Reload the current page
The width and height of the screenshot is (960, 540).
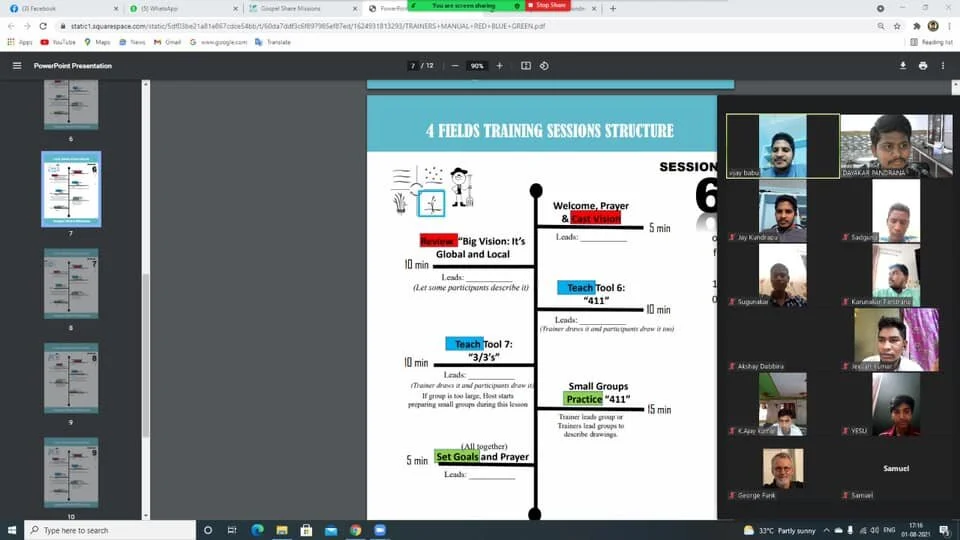[43, 26]
